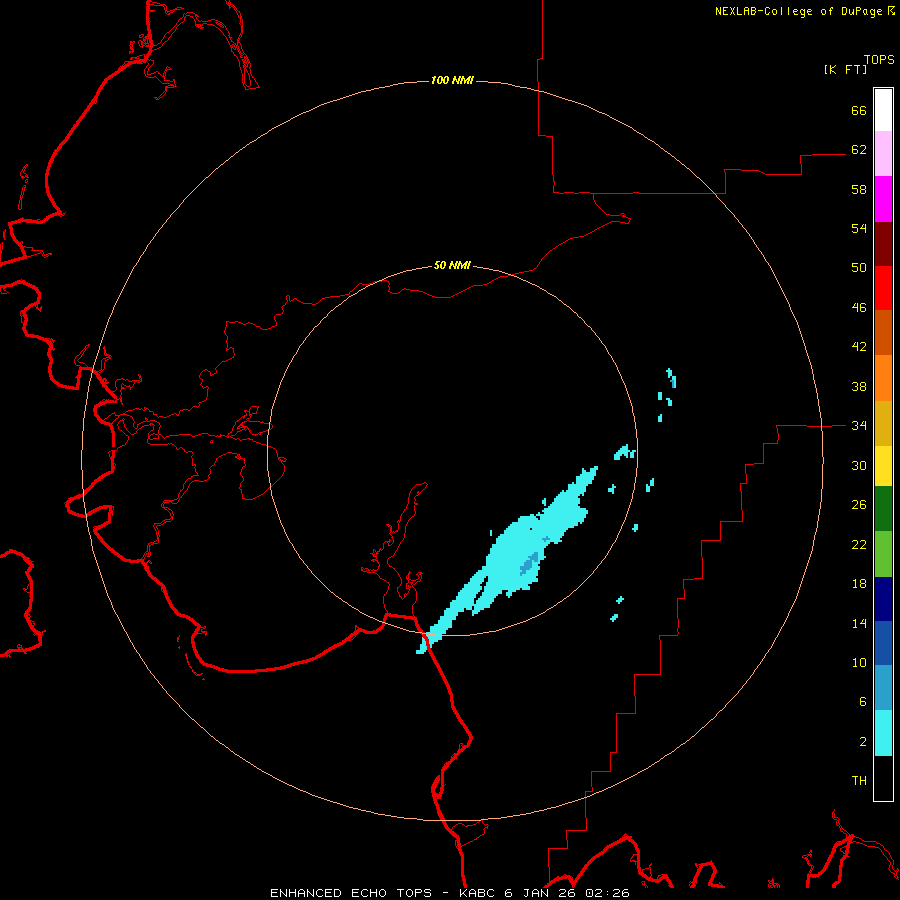The image size is (900, 900).
Task: Click the legend value '58'
Action: [x=859, y=189]
